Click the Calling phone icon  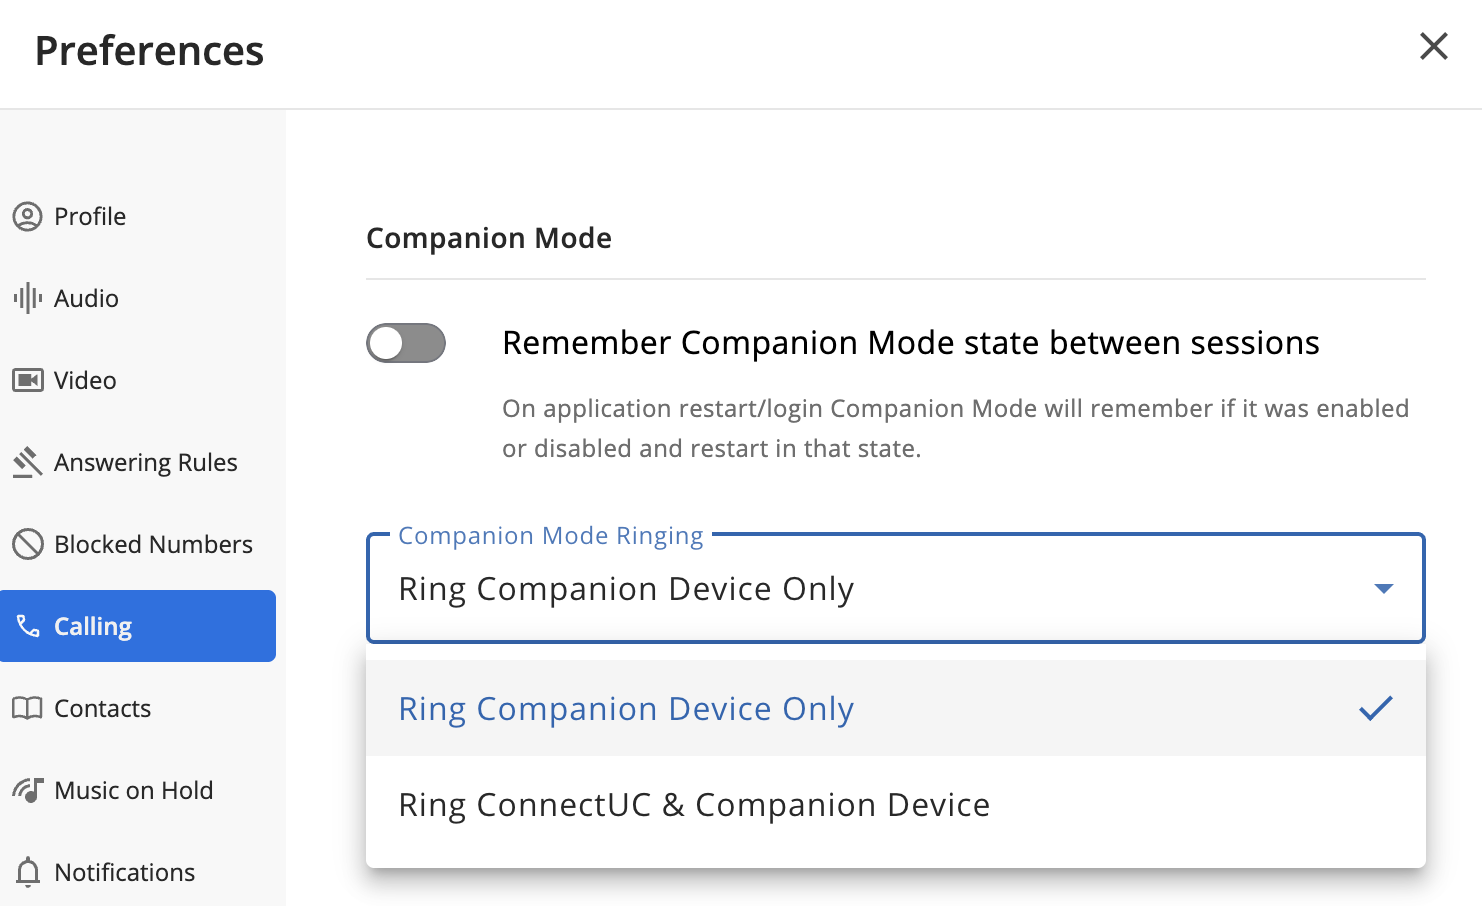click(x=27, y=626)
